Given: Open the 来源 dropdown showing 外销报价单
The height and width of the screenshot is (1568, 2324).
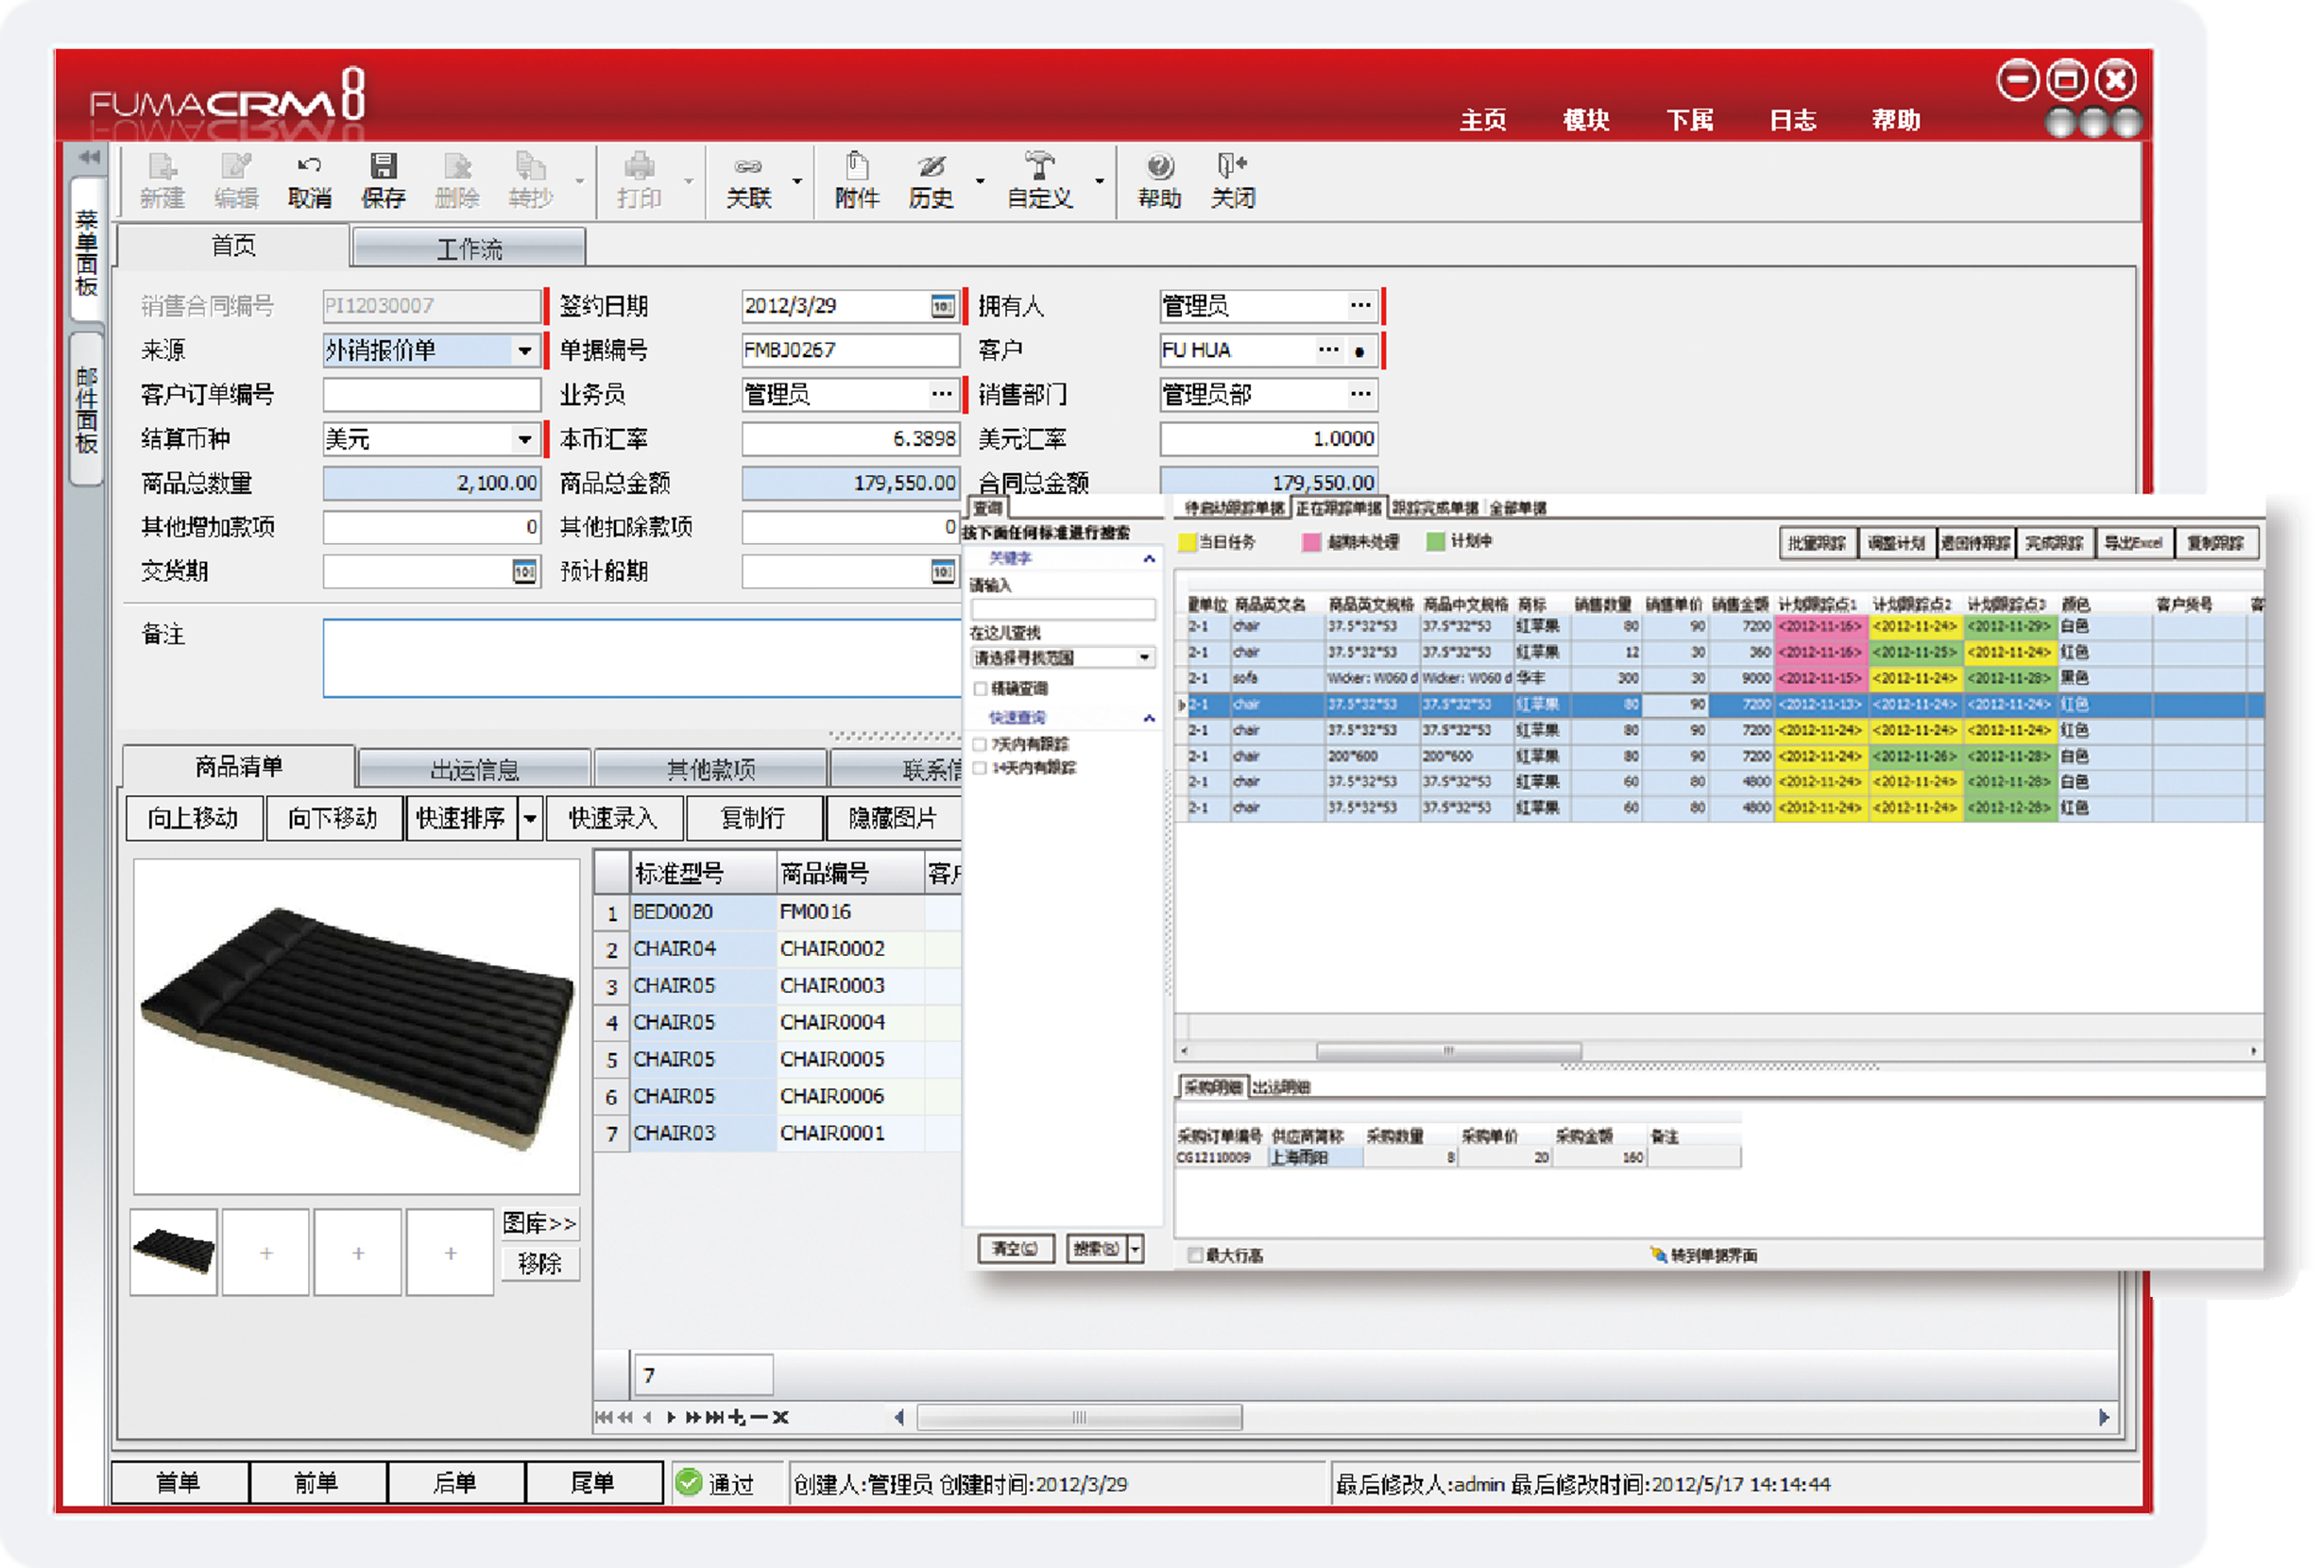Looking at the screenshot, I should coord(525,351).
